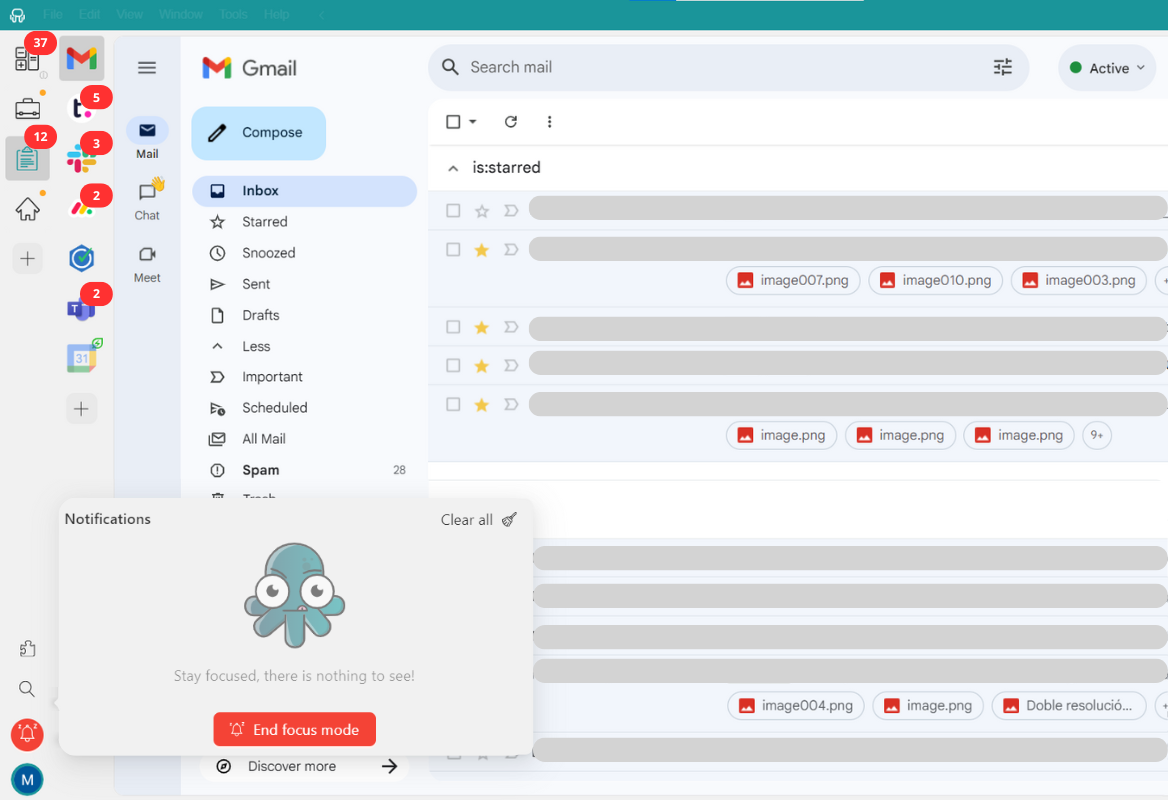Open the Sent folder
The height and width of the screenshot is (800, 1169).
[256, 284]
